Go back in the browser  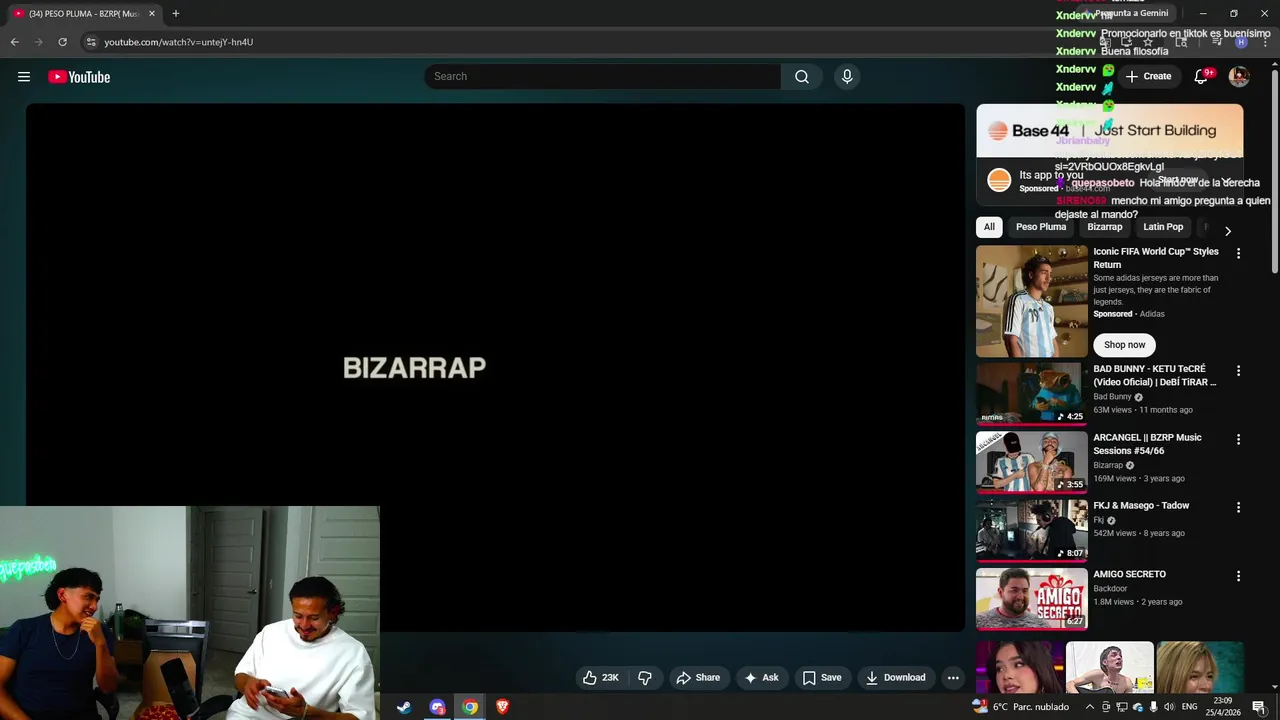coord(14,42)
